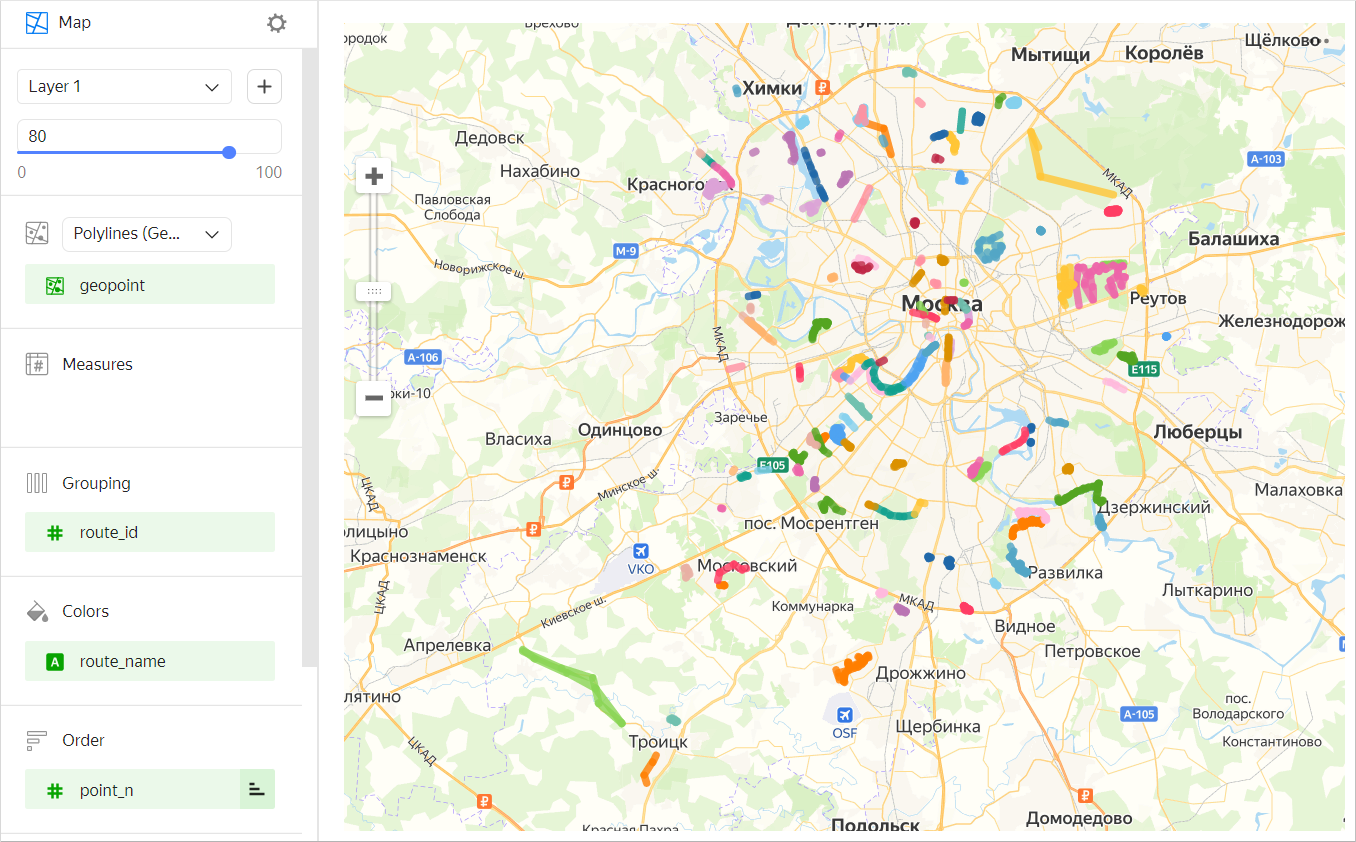This screenshot has width=1356, height=842.
Task: Click the Colors paint bucket icon
Action: pos(36,610)
